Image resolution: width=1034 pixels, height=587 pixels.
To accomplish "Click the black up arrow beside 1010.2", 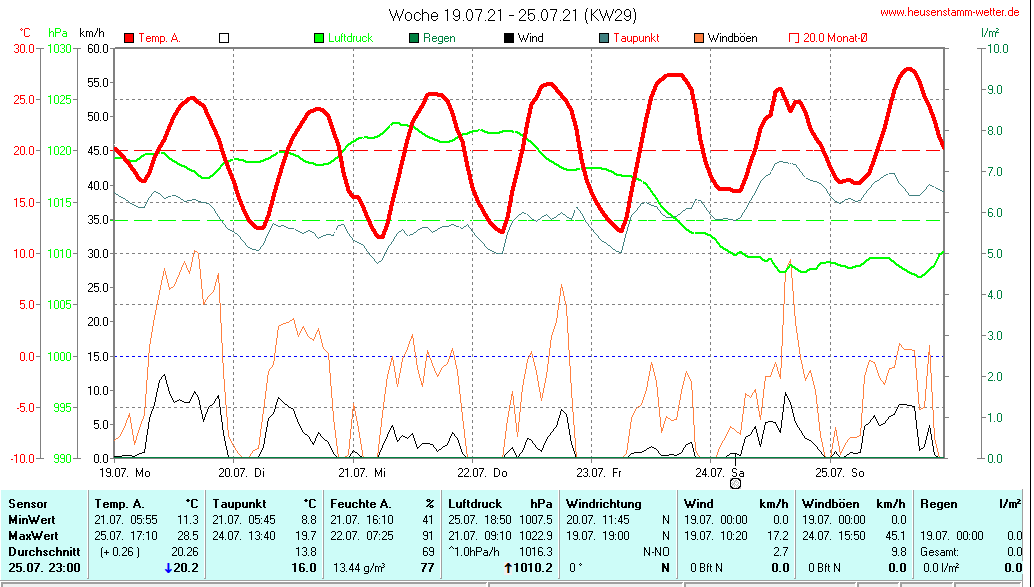I will click(507, 568).
